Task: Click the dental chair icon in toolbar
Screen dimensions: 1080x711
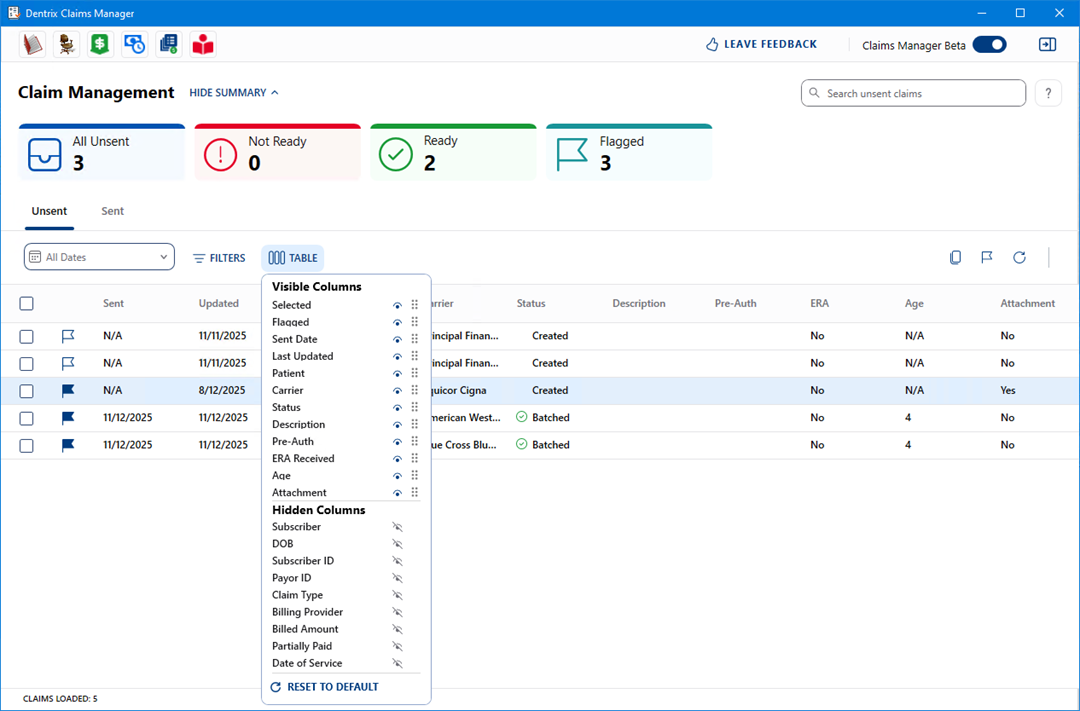Action: coord(66,44)
